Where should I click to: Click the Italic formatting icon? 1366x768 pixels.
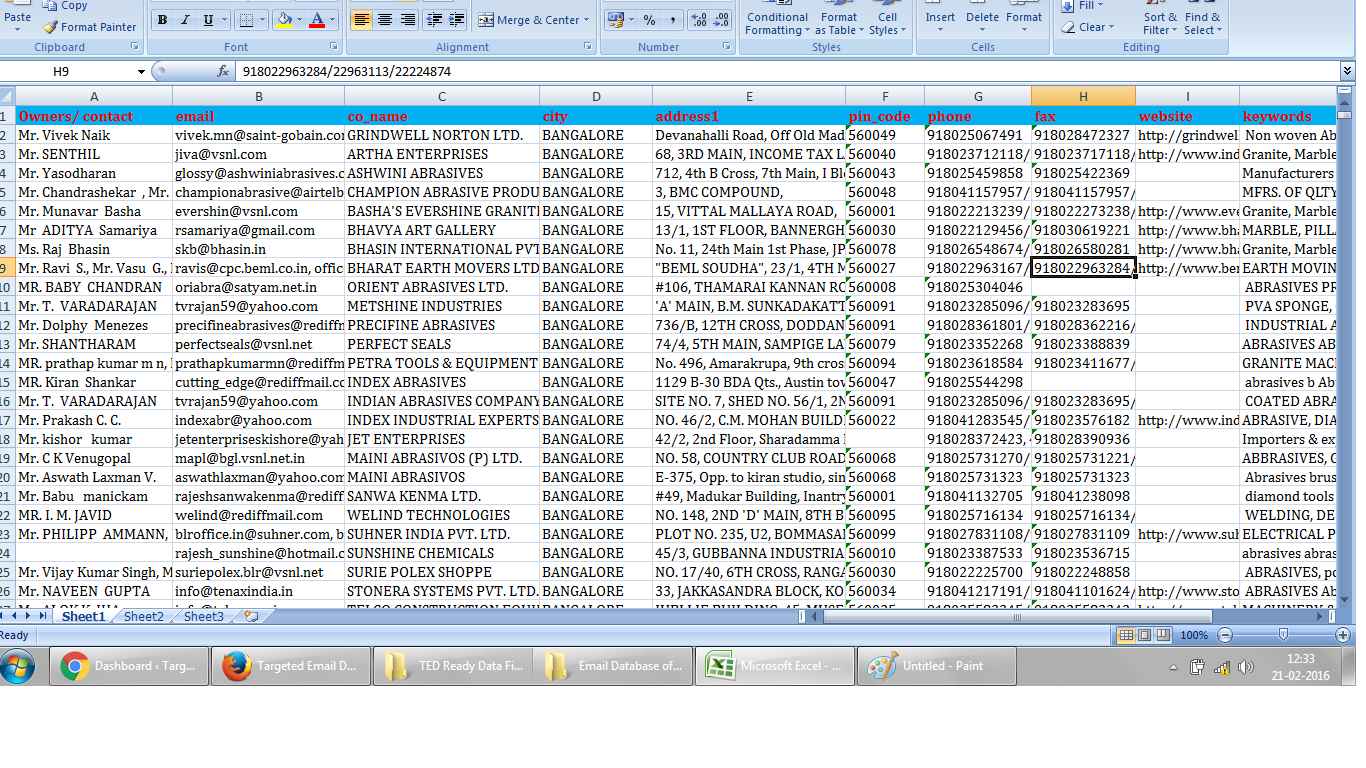[184, 19]
